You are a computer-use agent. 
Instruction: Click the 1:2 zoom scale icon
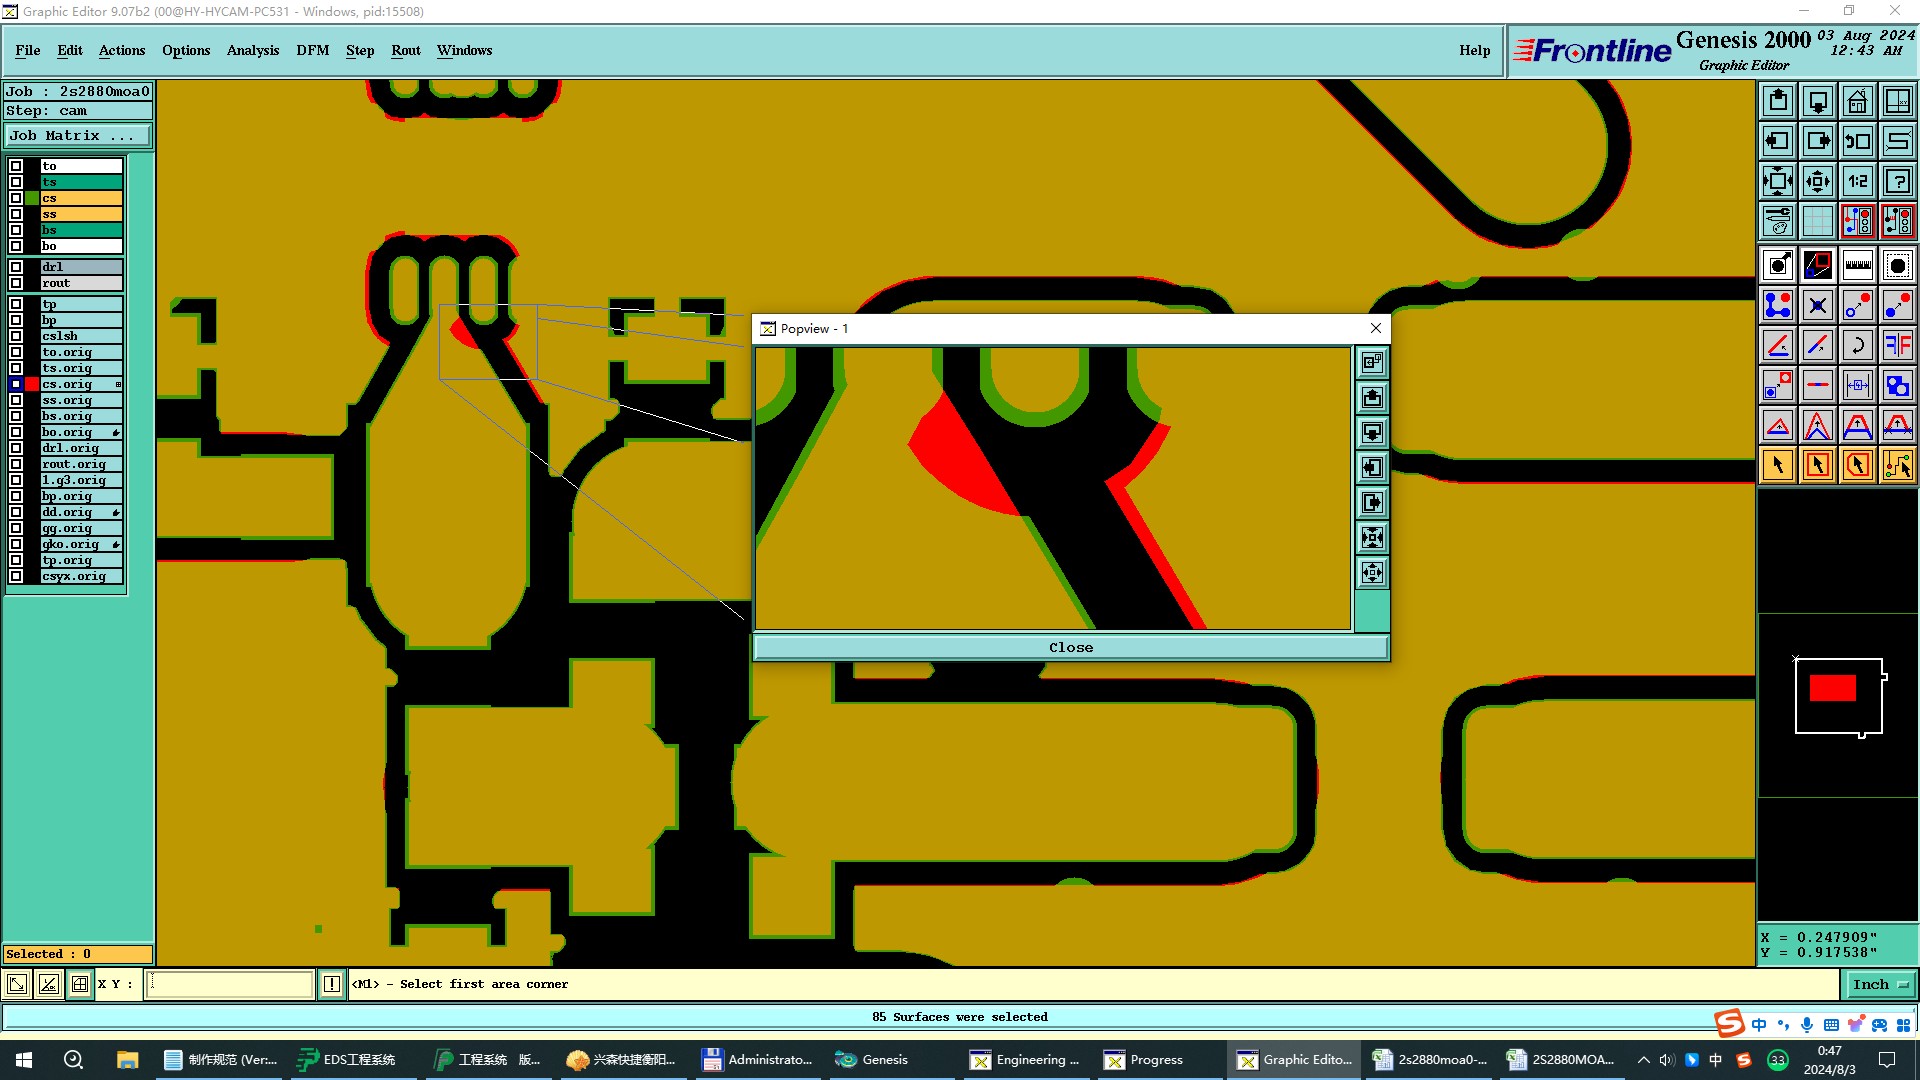click(1857, 181)
